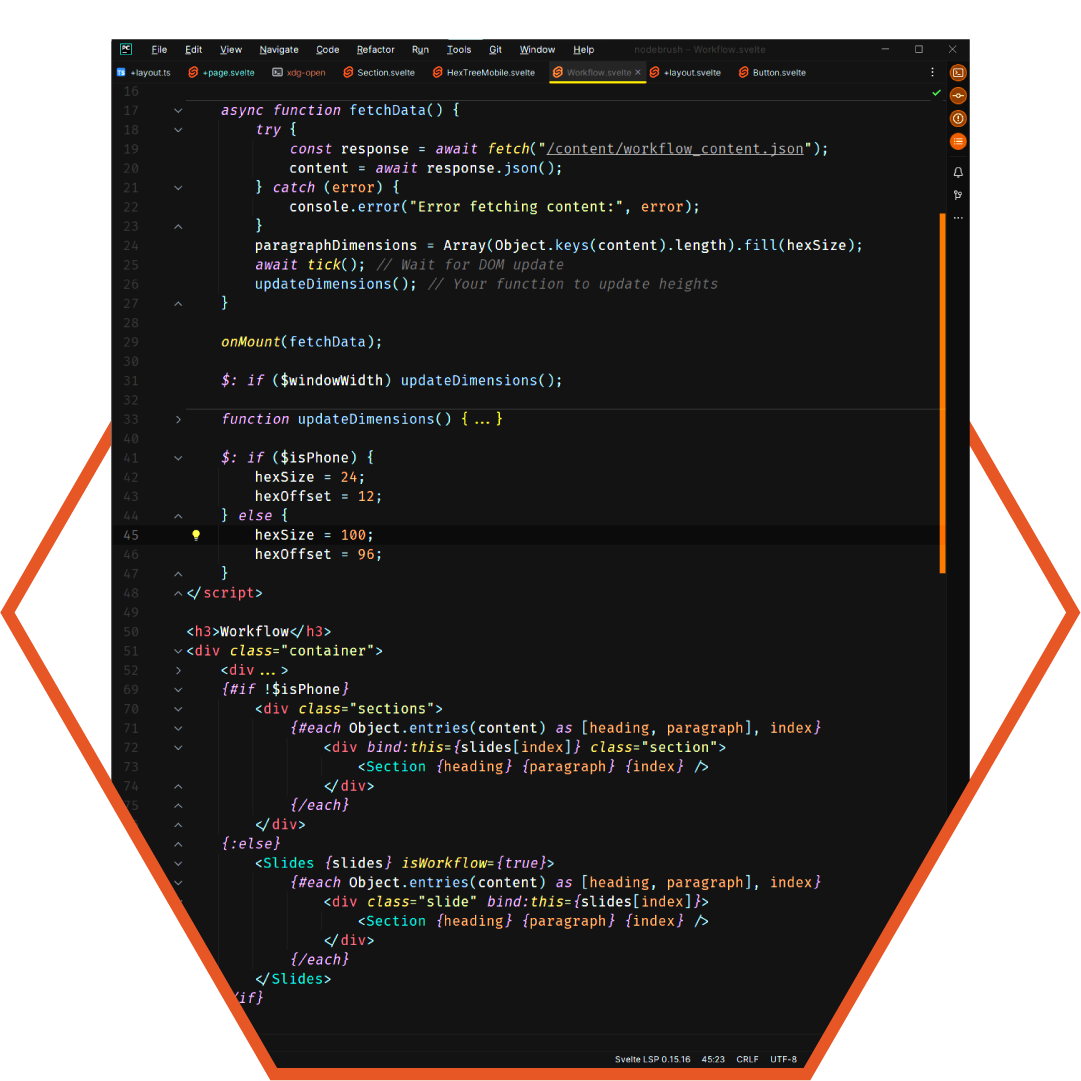Image resolution: width=1081 pixels, height=1081 pixels.
Task: Click the '<h3>Workflow</h3>' heading line
Action: coord(259,632)
